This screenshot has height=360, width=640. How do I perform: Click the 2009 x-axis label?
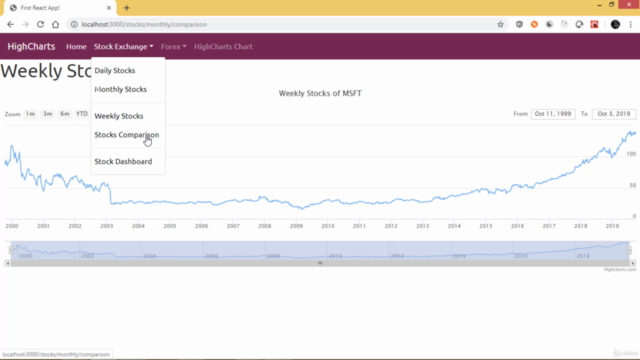click(296, 226)
